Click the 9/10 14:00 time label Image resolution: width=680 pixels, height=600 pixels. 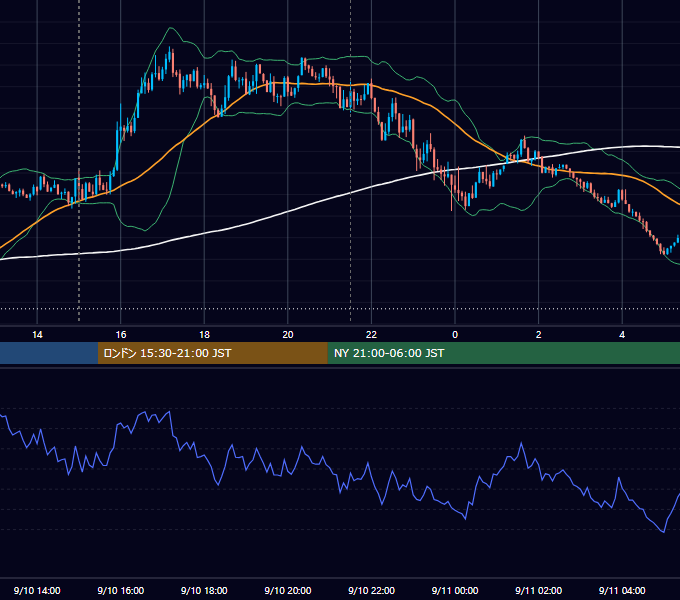(37, 590)
